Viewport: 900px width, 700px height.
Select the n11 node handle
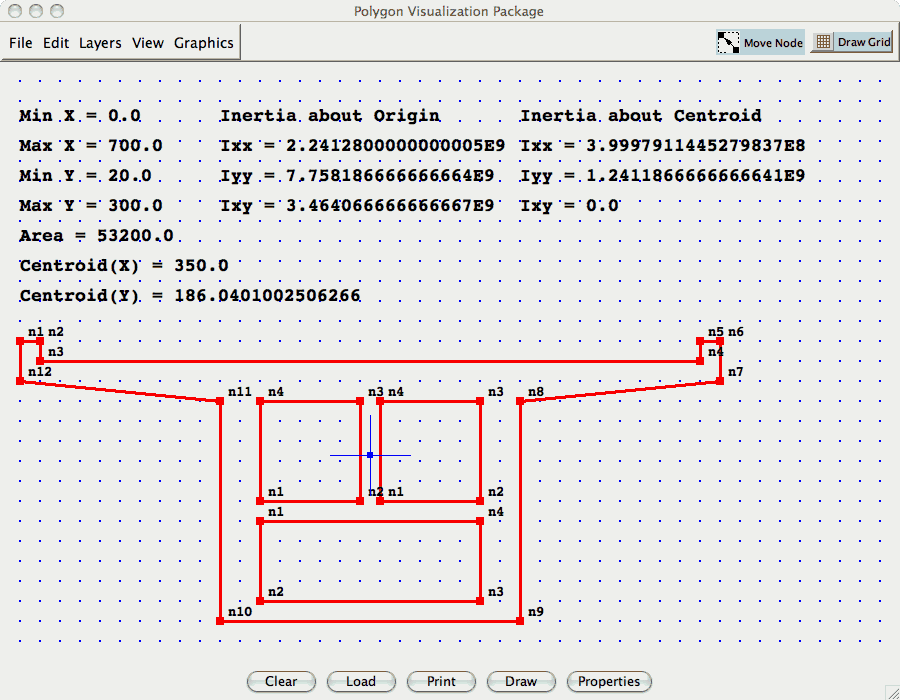coord(220,401)
